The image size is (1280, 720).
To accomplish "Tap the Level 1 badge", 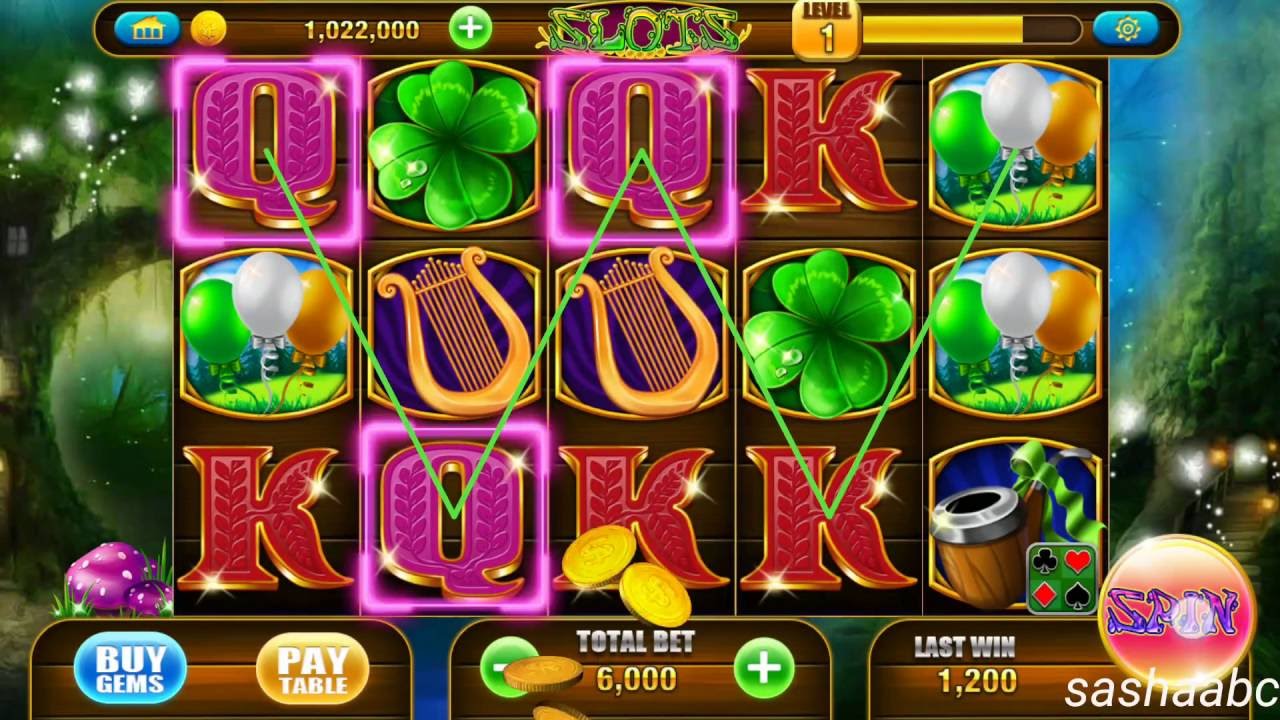I will point(826,29).
